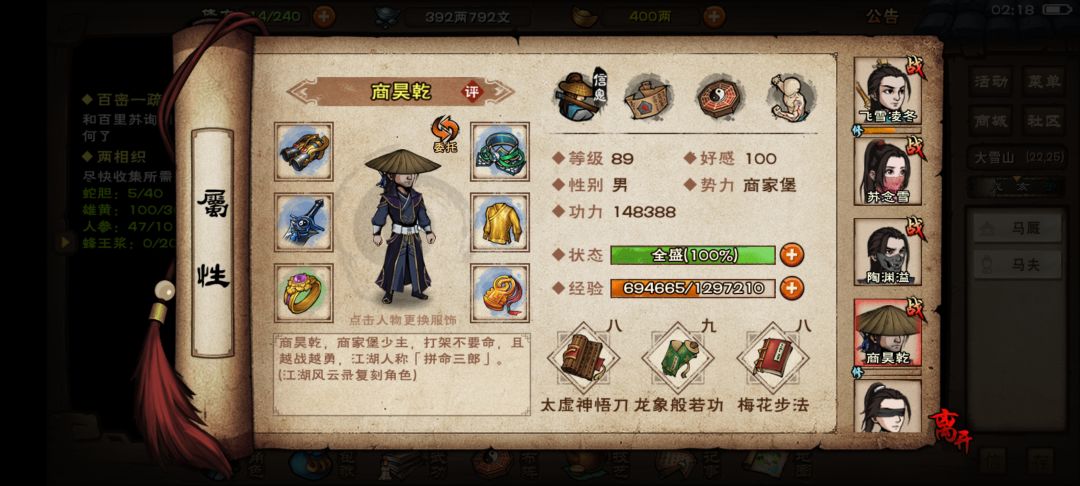Image resolution: width=1080 pixels, height=486 pixels.
Task: Open the gauntlet equipment slot
Action: click(x=304, y=151)
